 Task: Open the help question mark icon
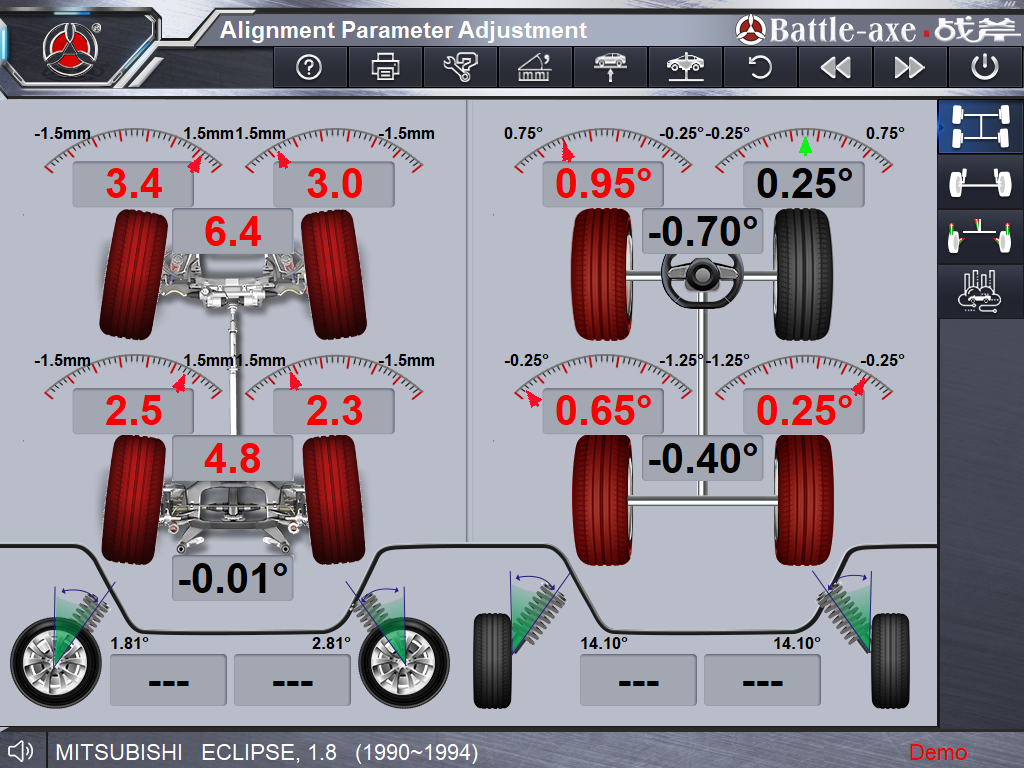(x=310, y=68)
